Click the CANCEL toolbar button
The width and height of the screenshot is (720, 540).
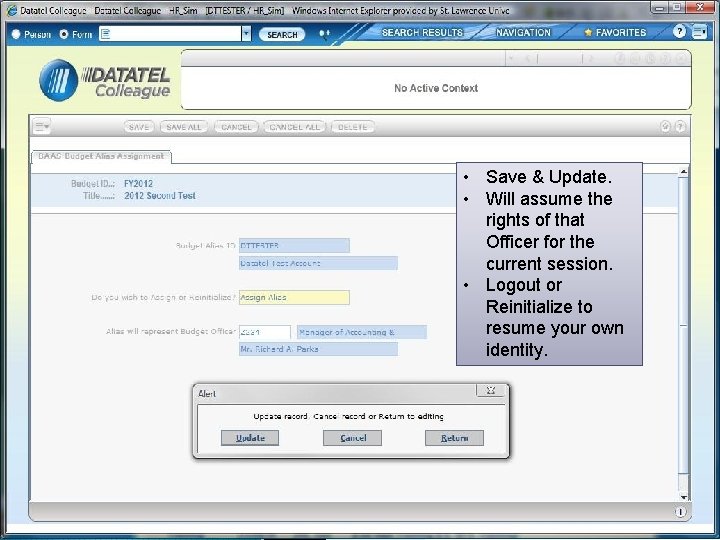tap(236, 127)
